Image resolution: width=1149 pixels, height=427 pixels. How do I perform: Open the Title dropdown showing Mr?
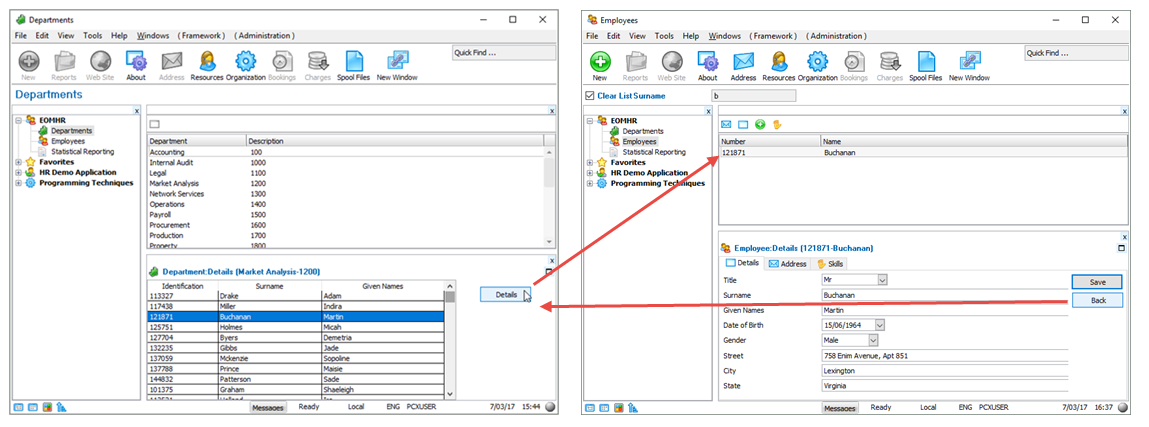(x=882, y=280)
